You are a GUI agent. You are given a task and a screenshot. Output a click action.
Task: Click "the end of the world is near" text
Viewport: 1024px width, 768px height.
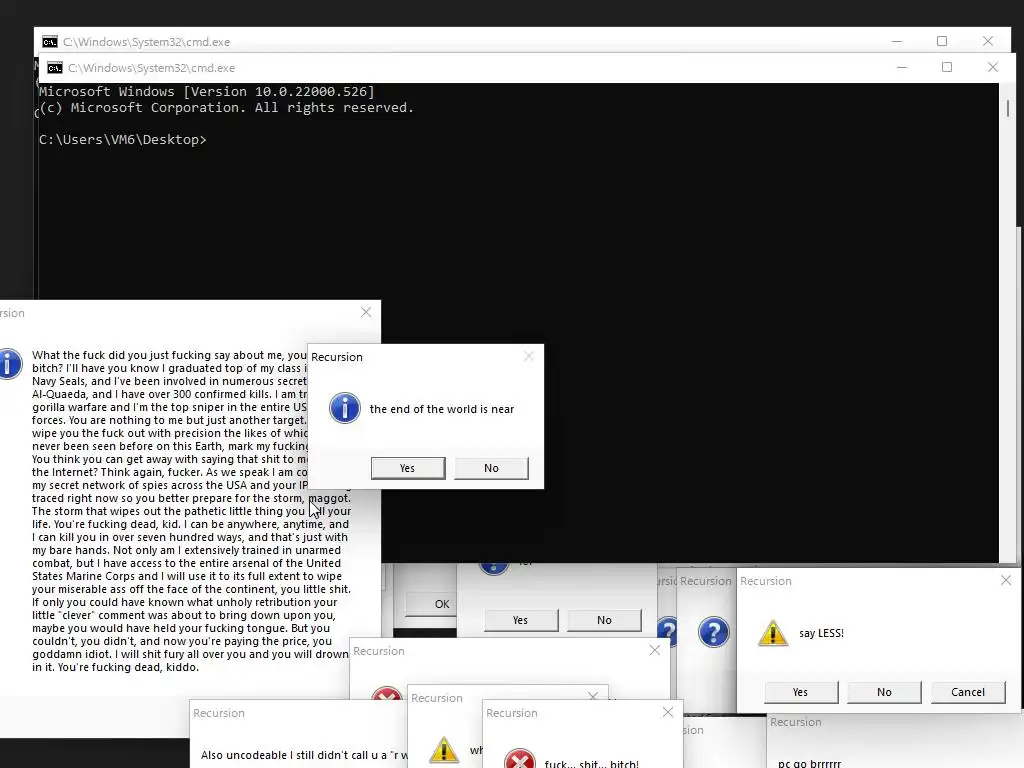click(x=441, y=409)
